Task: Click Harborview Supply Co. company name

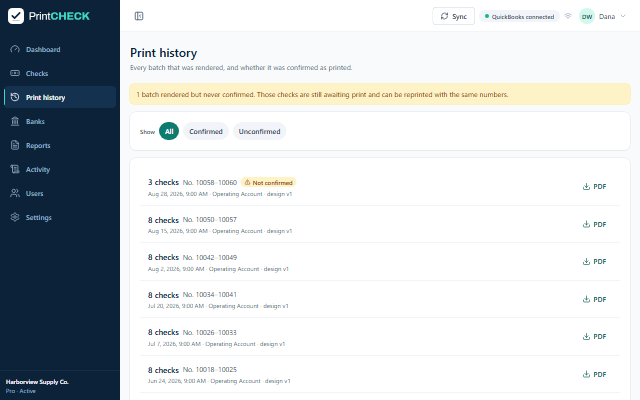Action: 37,382
